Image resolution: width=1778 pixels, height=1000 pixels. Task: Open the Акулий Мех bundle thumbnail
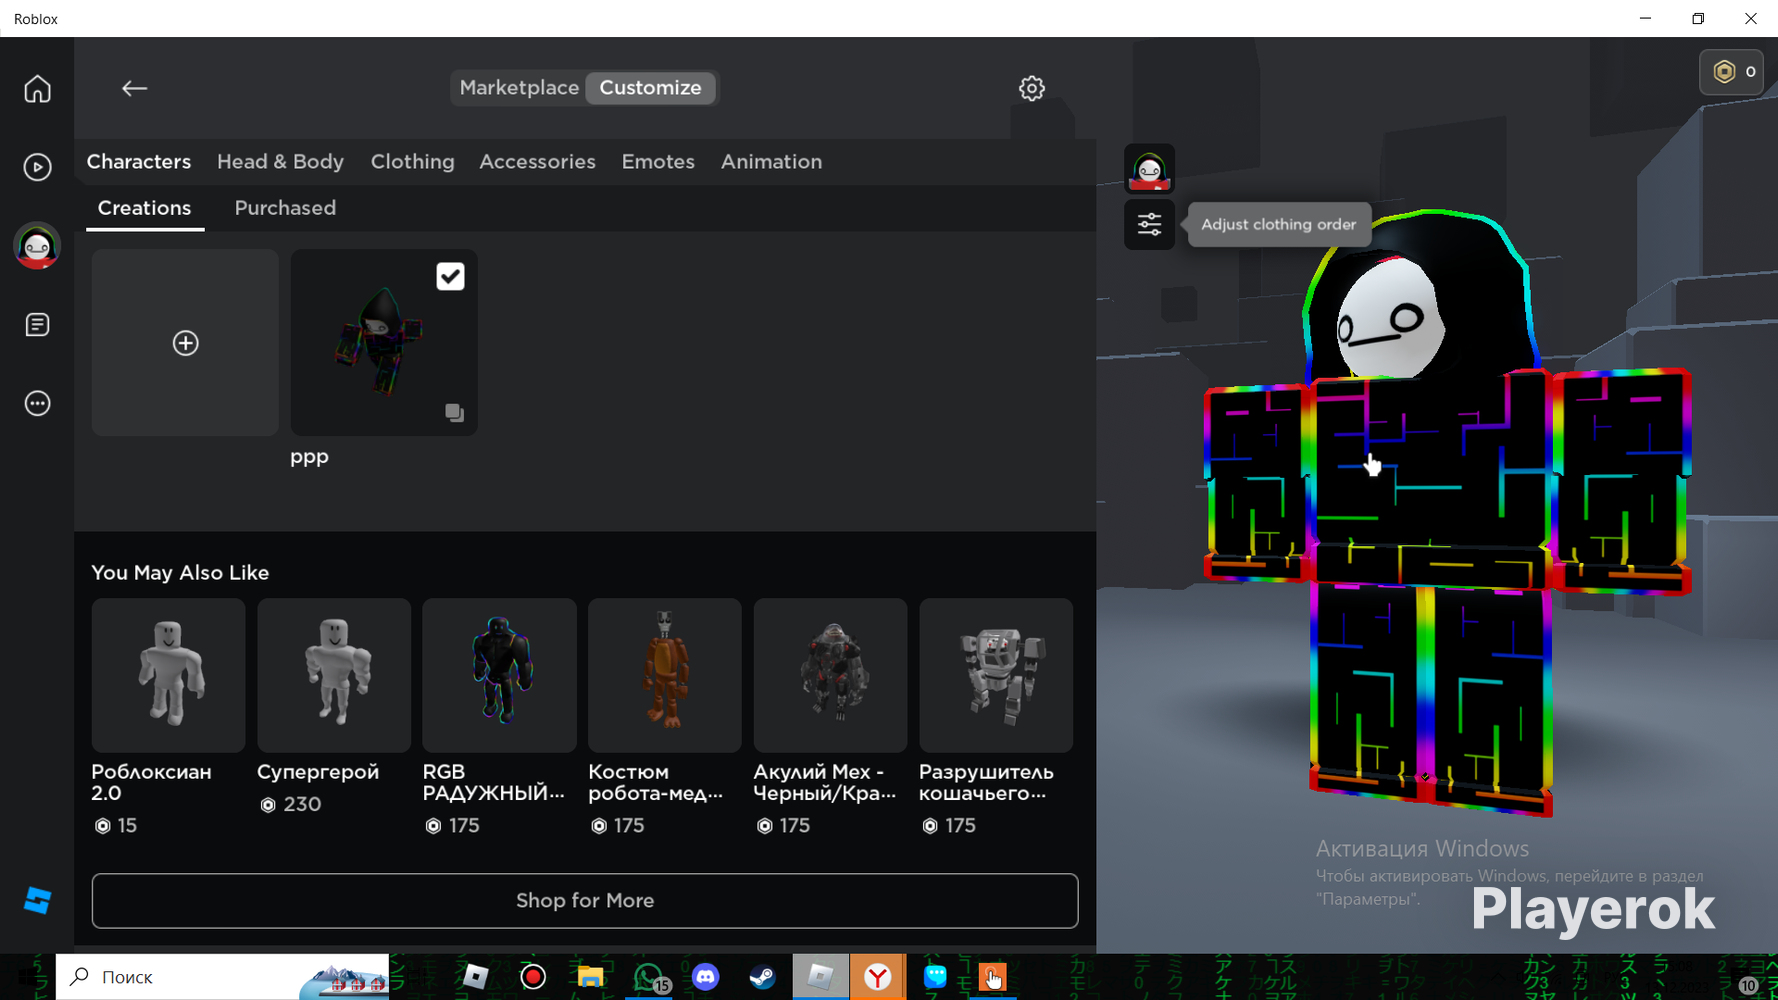point(830,675)
